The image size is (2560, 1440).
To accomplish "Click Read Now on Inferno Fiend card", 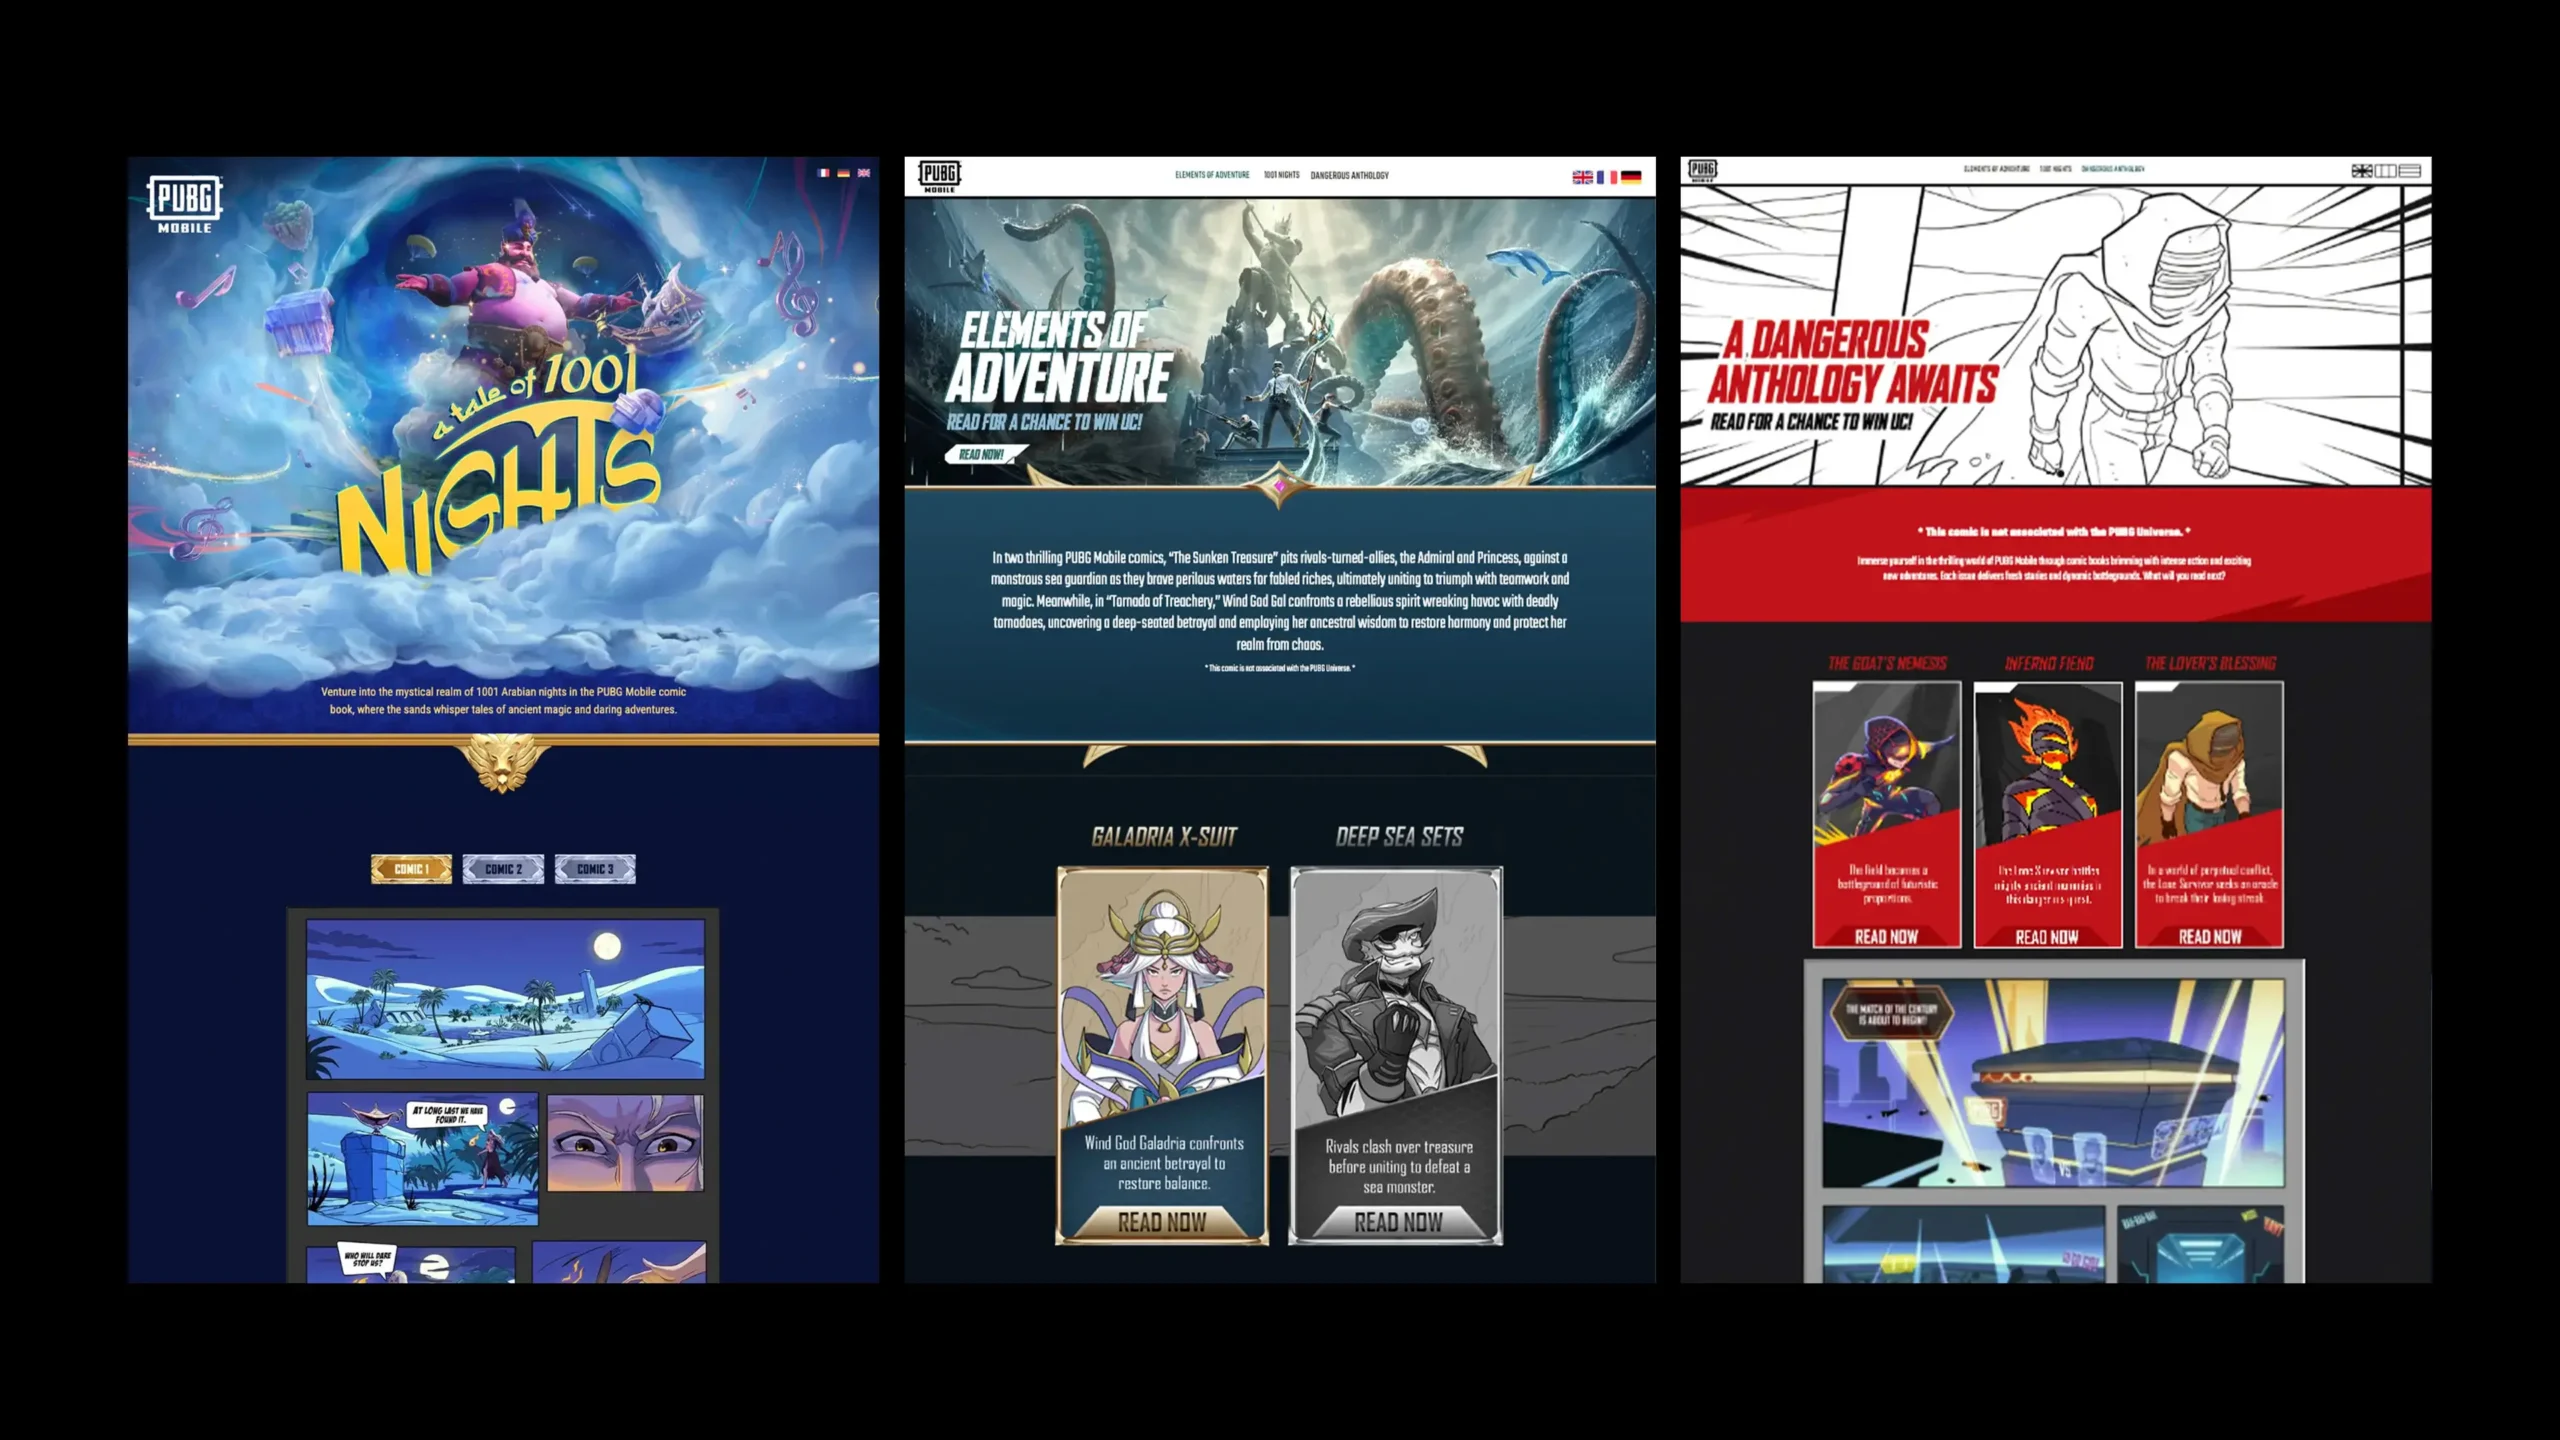I will (x=2047, y=937).
